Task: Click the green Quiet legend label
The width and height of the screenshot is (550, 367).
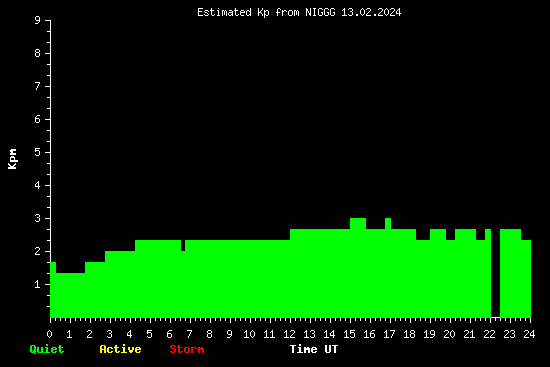Action: (x=47, y=349)
